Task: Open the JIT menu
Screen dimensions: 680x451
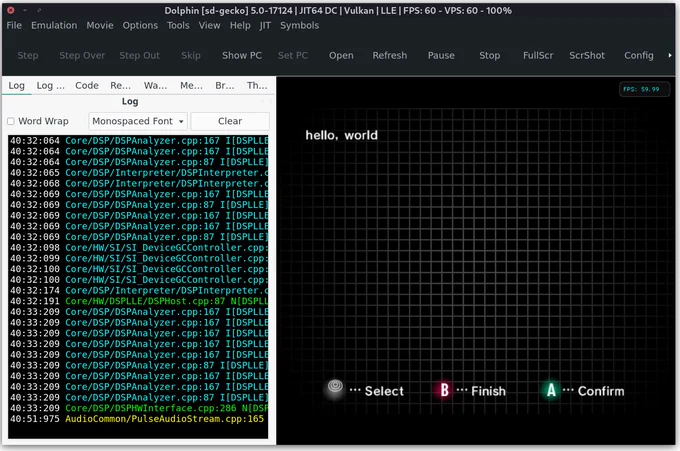Action: pyautogui.click(x=265, y=26)
